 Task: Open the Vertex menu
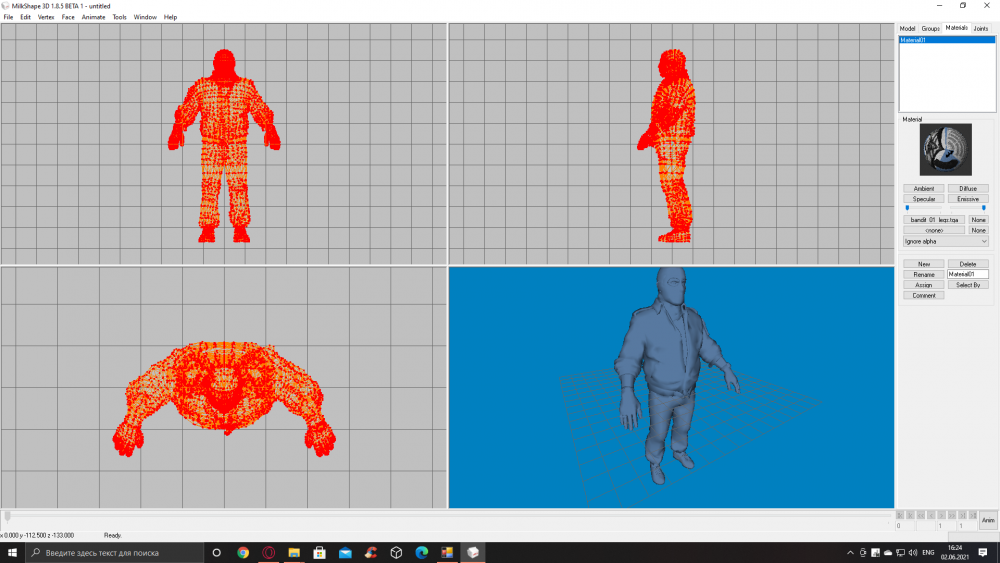coord(46,17)
